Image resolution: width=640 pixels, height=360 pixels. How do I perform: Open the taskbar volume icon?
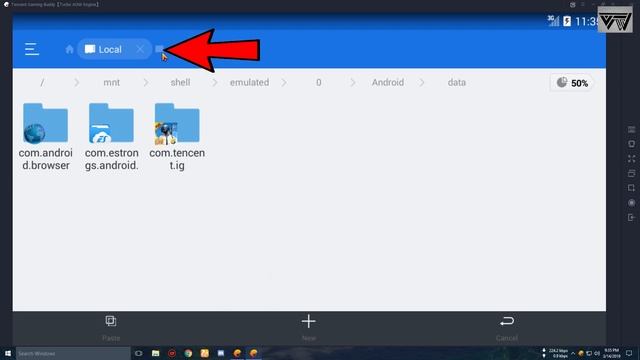(597, 353)
